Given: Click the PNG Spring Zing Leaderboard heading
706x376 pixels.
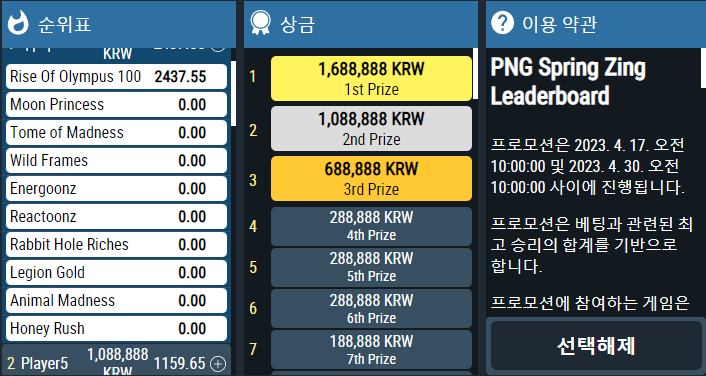Looking at the screenshot, I should (568, 82).
